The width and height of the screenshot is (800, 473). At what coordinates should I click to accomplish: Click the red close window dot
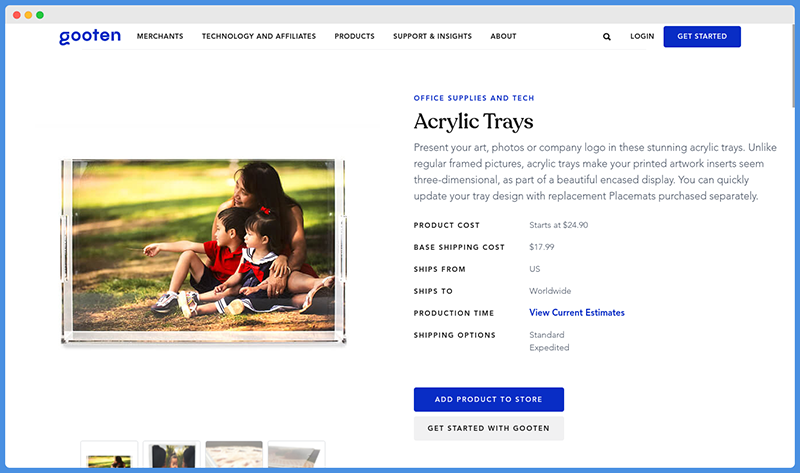click(x=17, y=15)
